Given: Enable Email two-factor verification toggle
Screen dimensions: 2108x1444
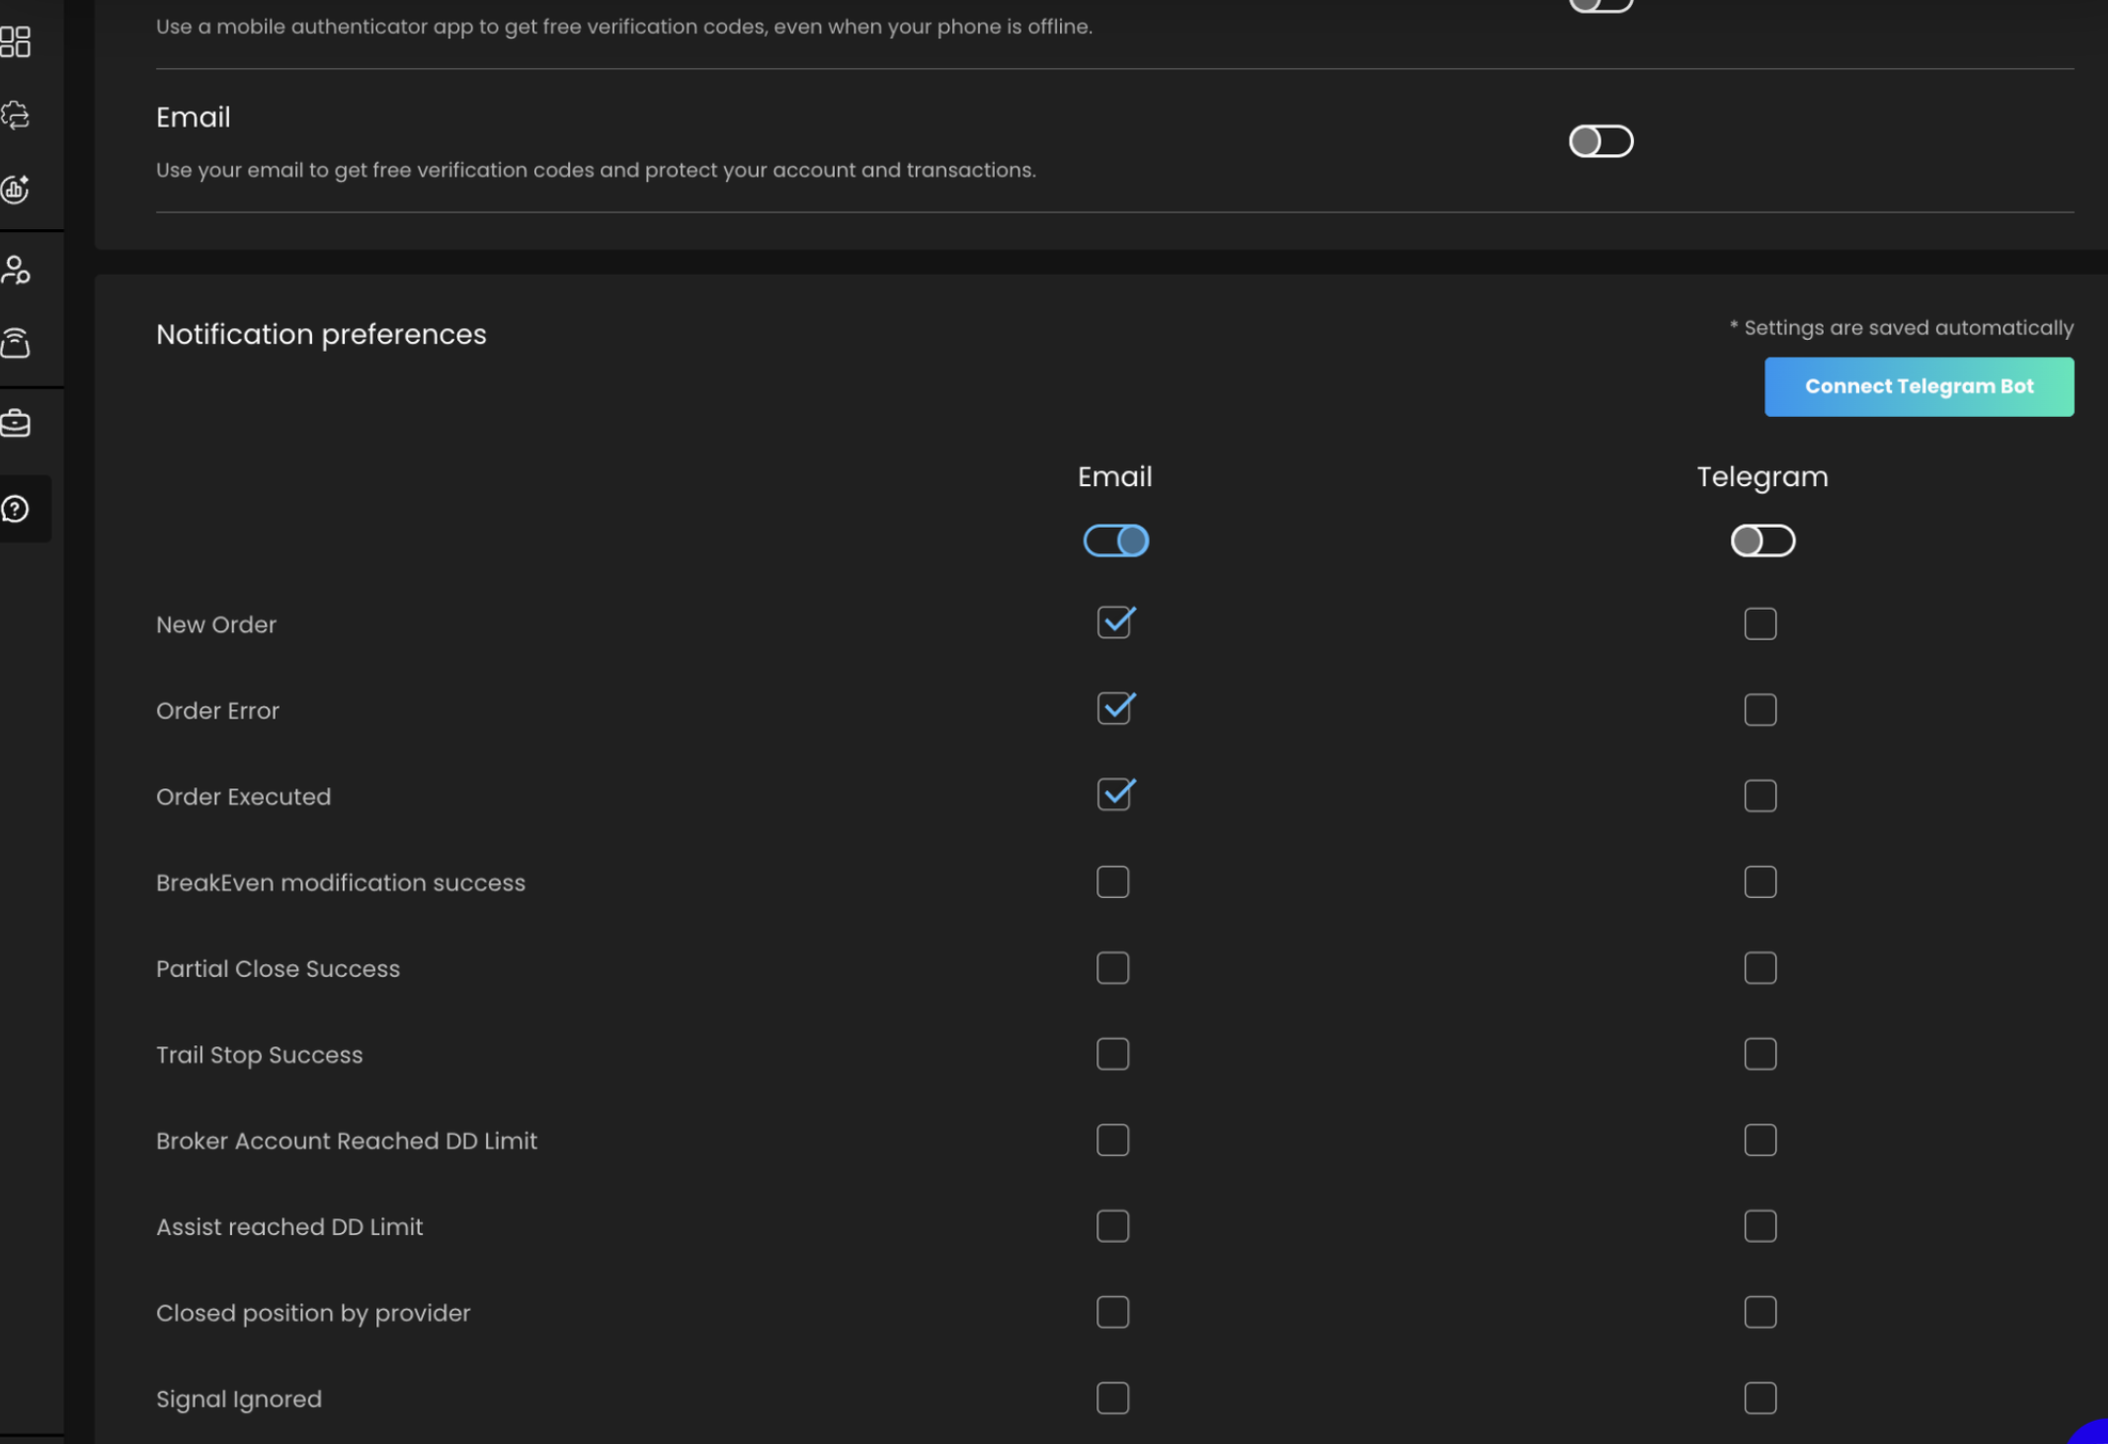Looking at the screenshot, I should click(x=1600, y=141).
